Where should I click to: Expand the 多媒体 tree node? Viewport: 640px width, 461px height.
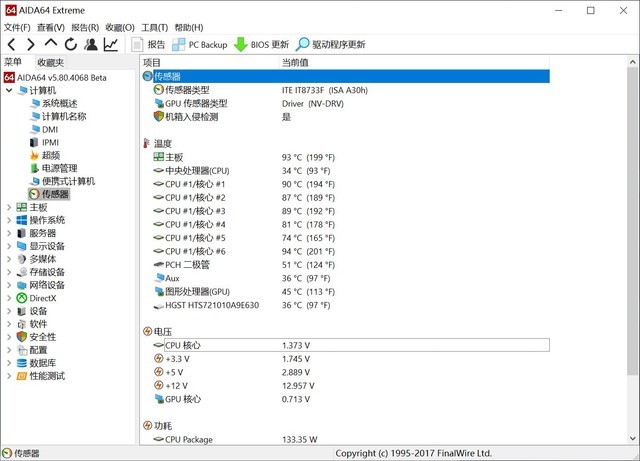pos(9,259)
